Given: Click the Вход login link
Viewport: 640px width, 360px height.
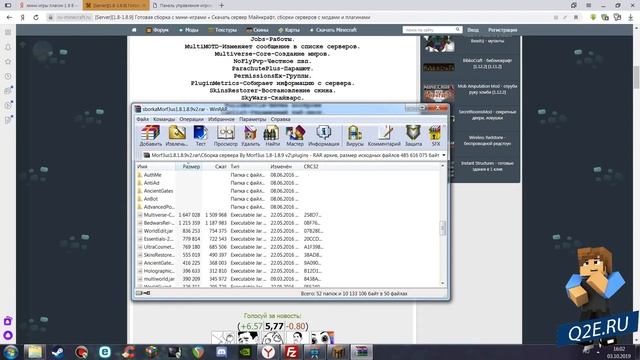Looking at the screenshot, I should 473,30.
